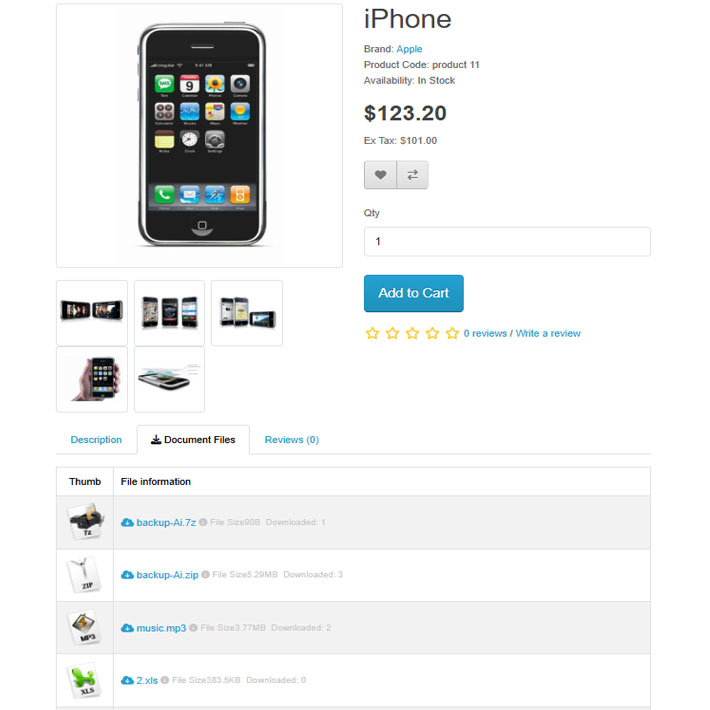Click the MP3 file type thumb icon
Screen dimensions: 710x710
[x=84, y=628]
